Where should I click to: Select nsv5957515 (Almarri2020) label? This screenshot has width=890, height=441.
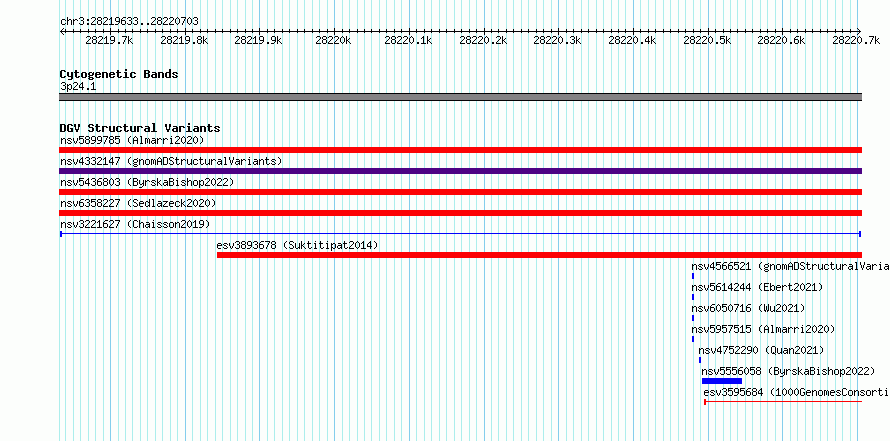click(763, 329)
